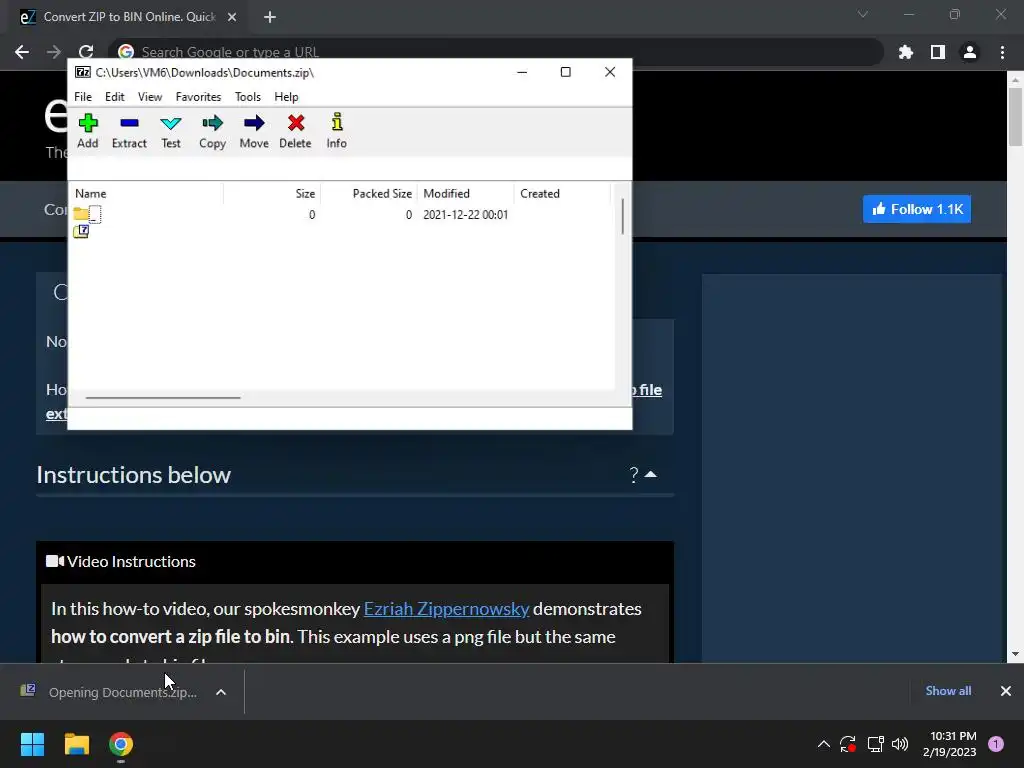
Task: Open a new Chrome tab
Action: click(270, 17)
